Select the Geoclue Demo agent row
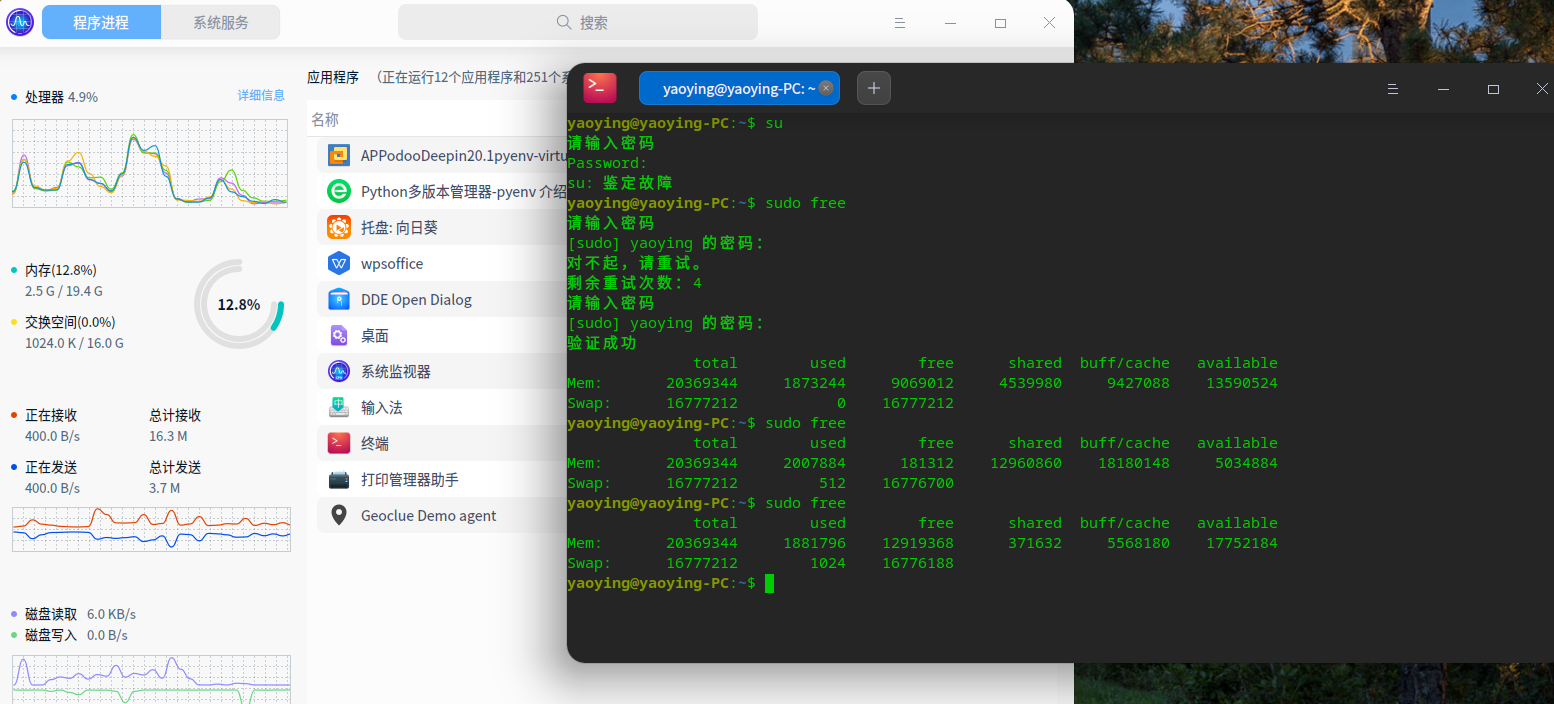The height and width of the screenshot is (704, 1554). pos(442,515)
